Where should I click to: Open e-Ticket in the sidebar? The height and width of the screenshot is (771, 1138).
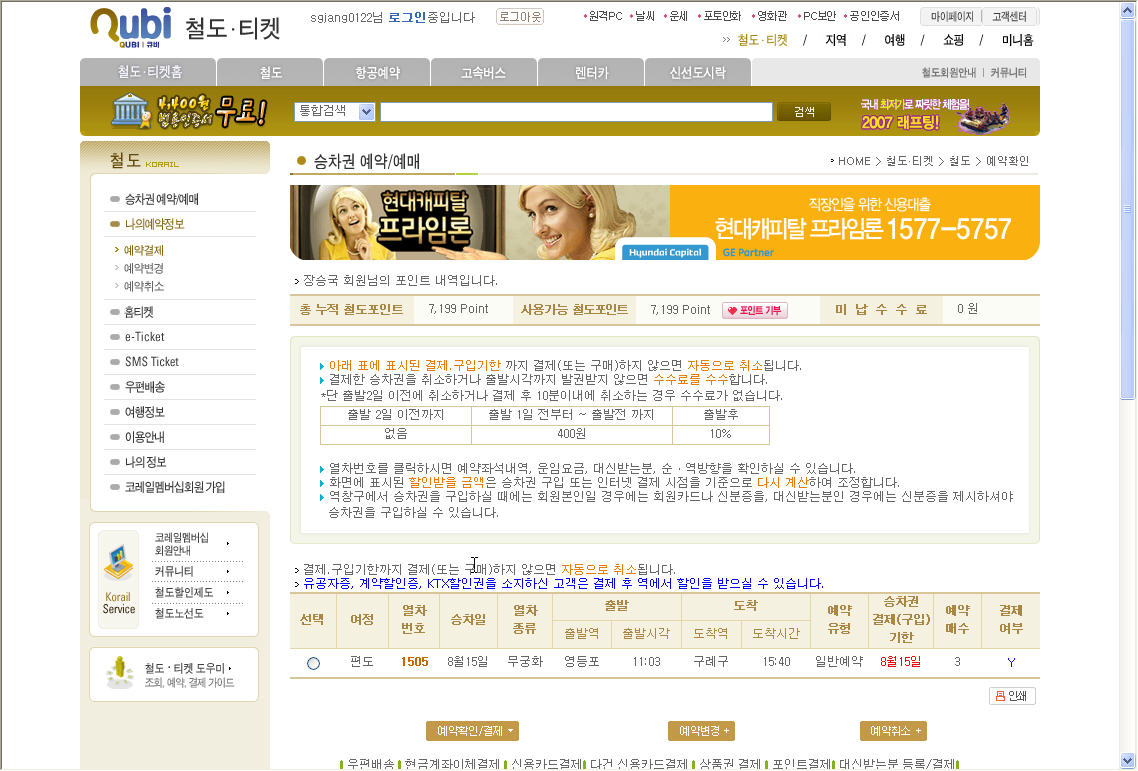[x=144, y=337]
